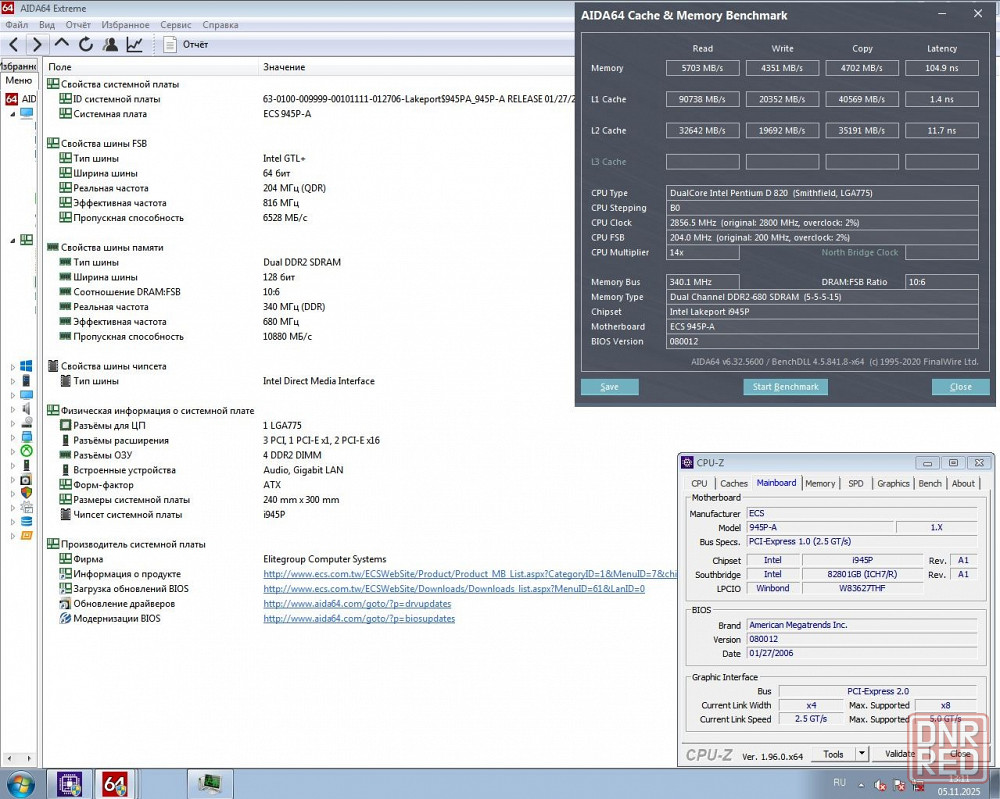1000x799 pixels.
Task: Switch to the SPD tab in CPU-Z
Action: [x=856, y=483]
